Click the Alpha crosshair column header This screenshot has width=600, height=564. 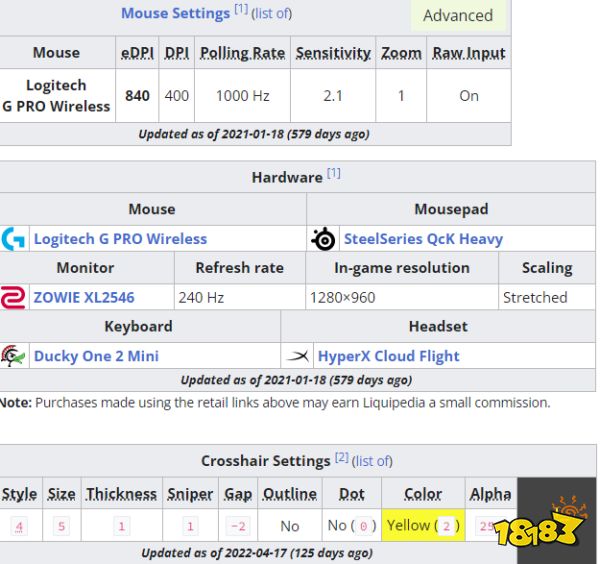point(491,494)
